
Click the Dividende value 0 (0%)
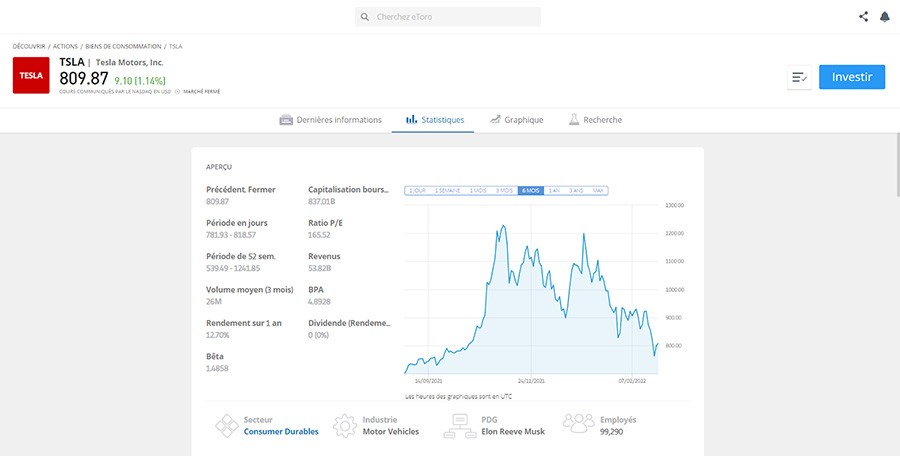(x=318, y=335)
